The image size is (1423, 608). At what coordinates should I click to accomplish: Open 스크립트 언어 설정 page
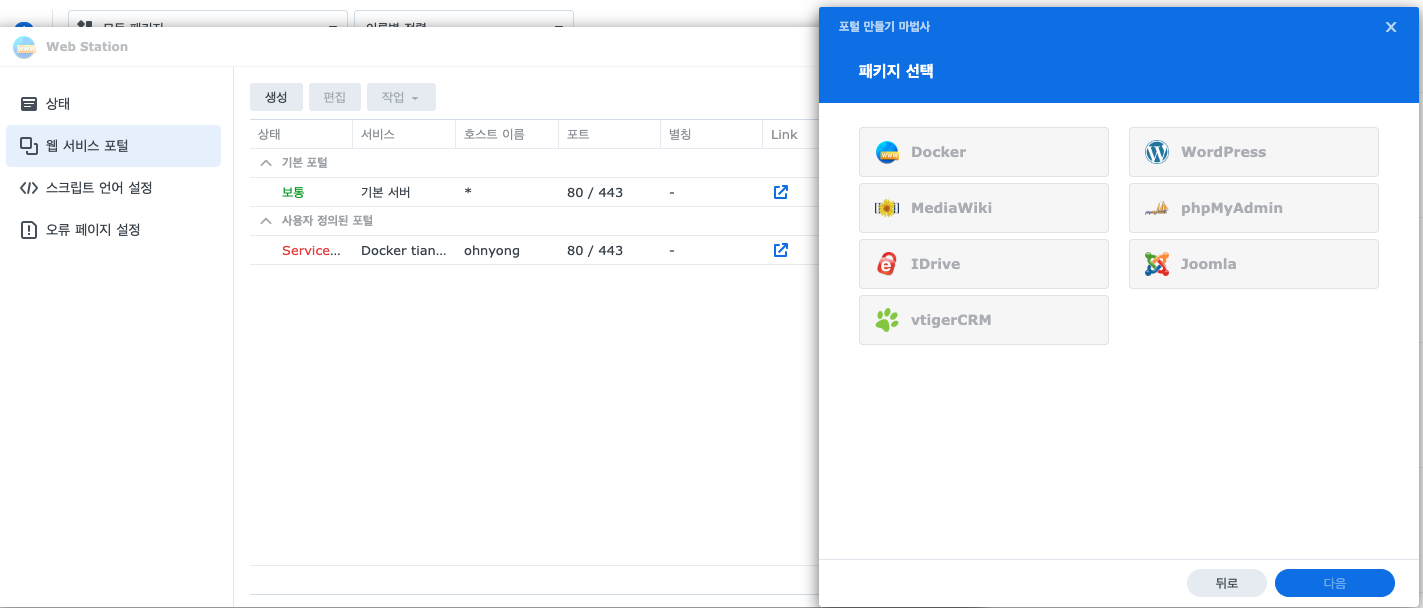113,188
